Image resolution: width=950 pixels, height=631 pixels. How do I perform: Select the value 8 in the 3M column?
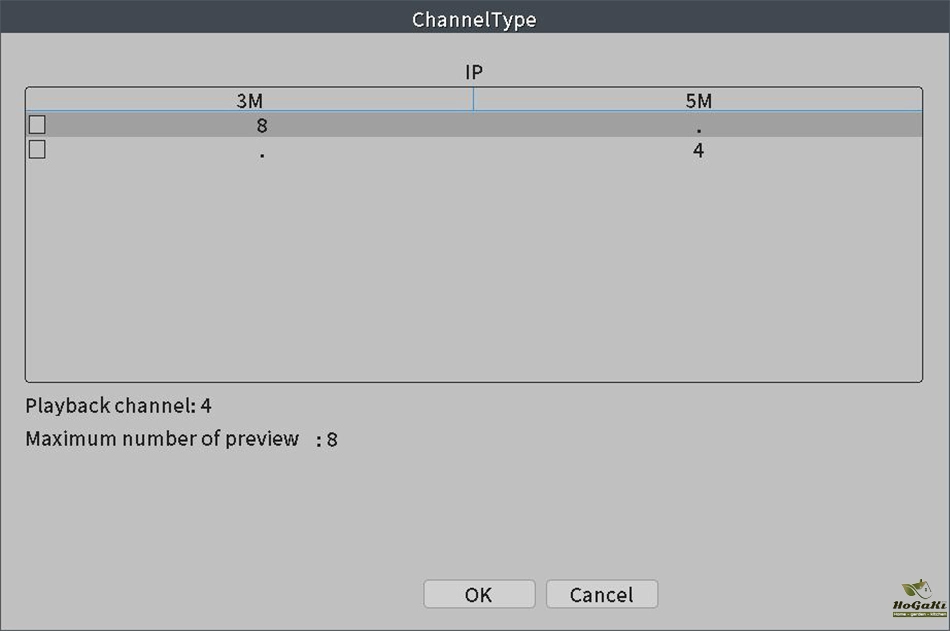click(262, 126)
